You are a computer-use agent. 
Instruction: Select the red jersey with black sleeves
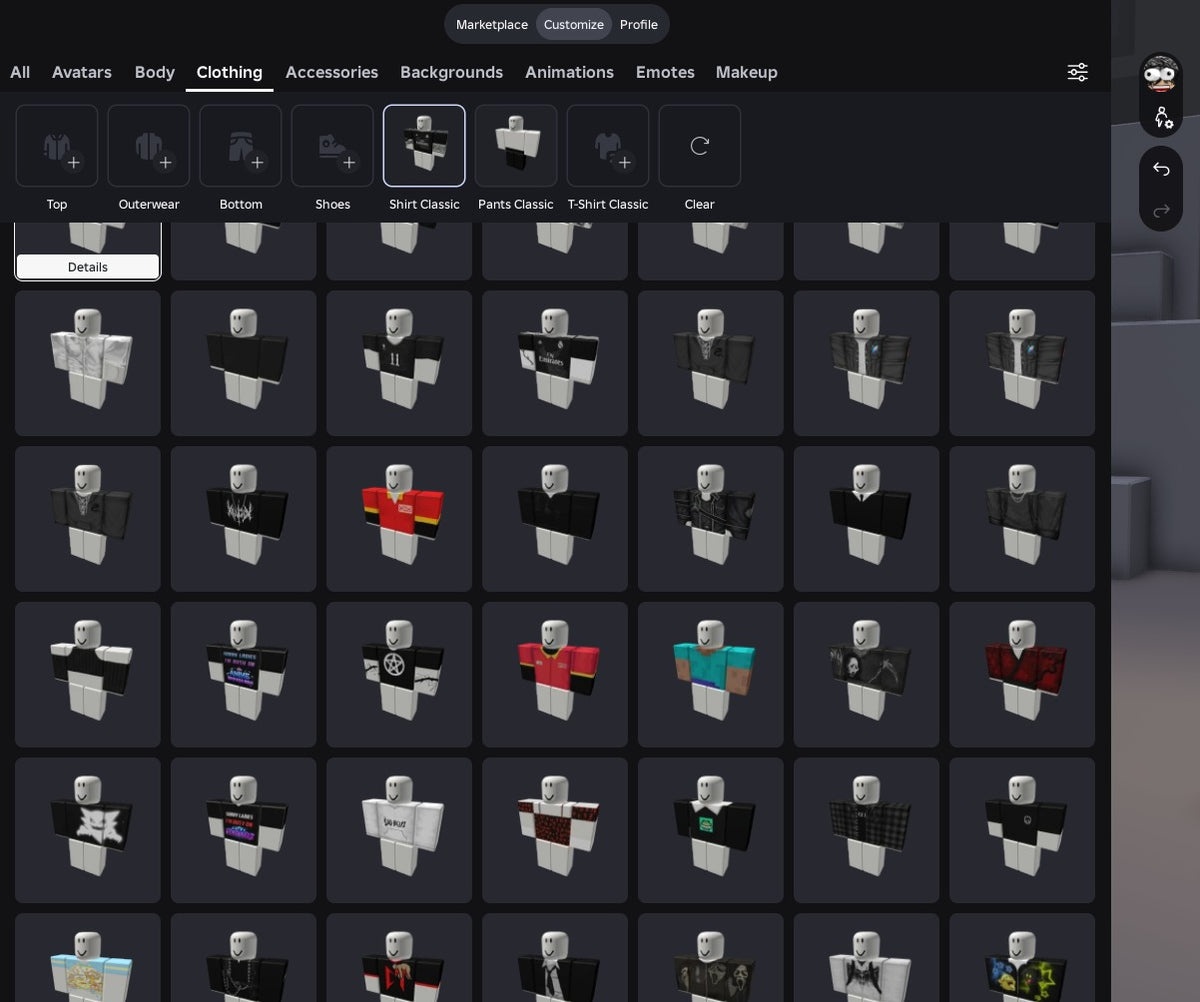coord(555,675)
